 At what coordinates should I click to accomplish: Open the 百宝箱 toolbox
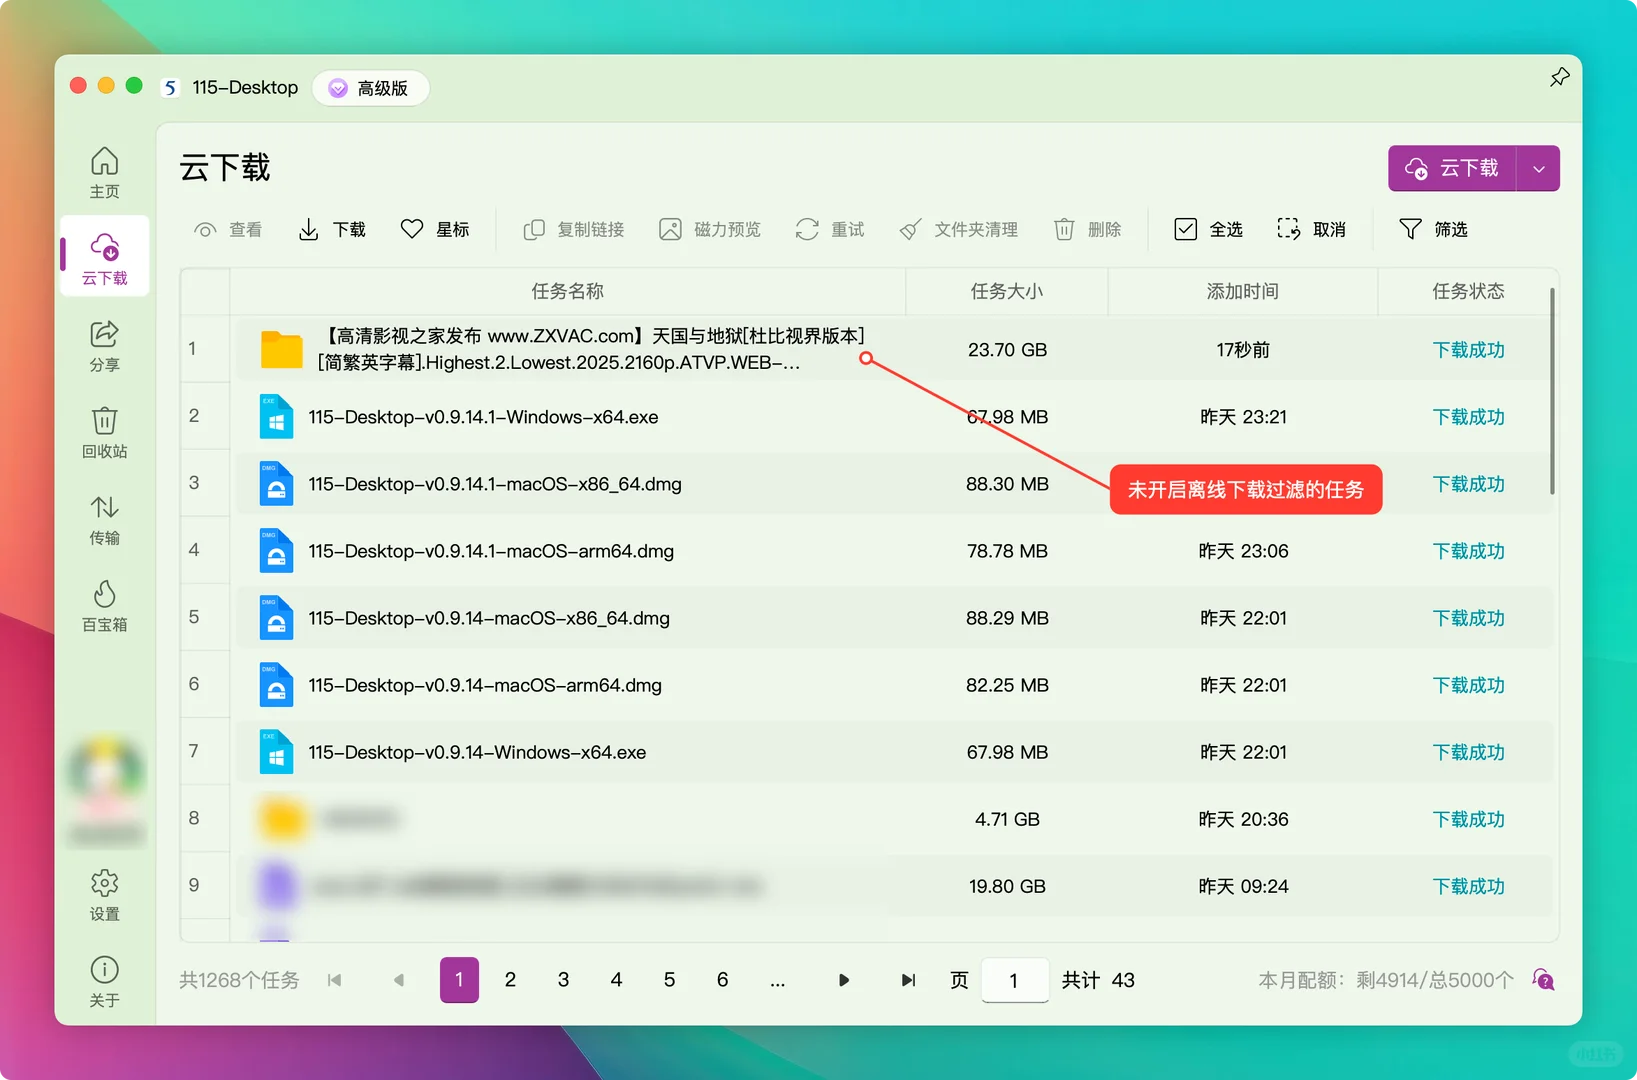coord(104,605)
